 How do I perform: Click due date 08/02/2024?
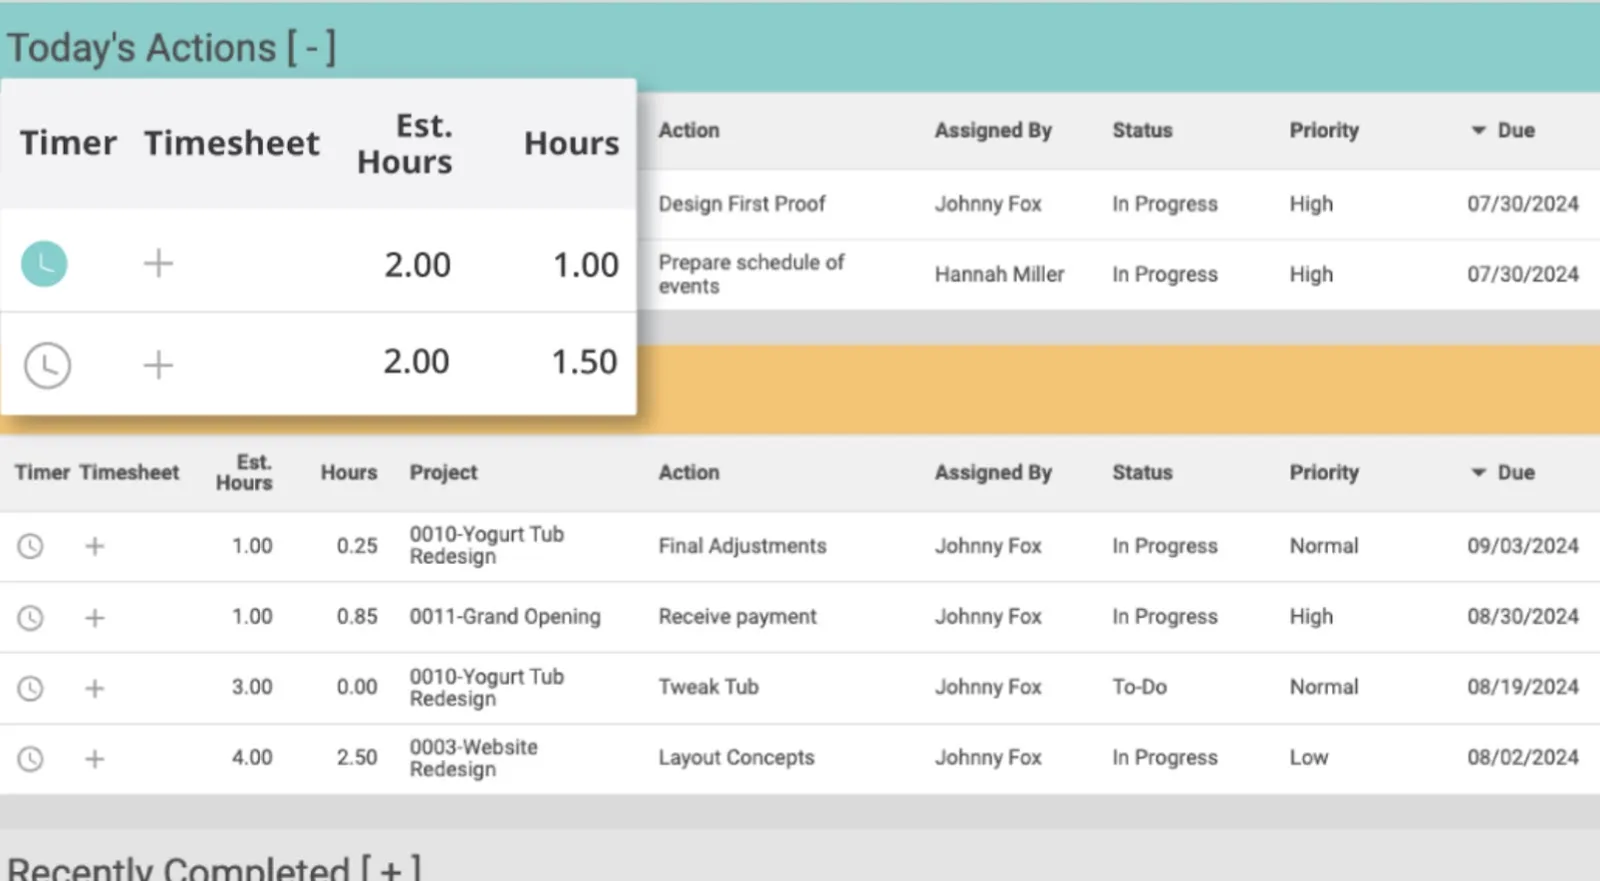(1523, 758)
